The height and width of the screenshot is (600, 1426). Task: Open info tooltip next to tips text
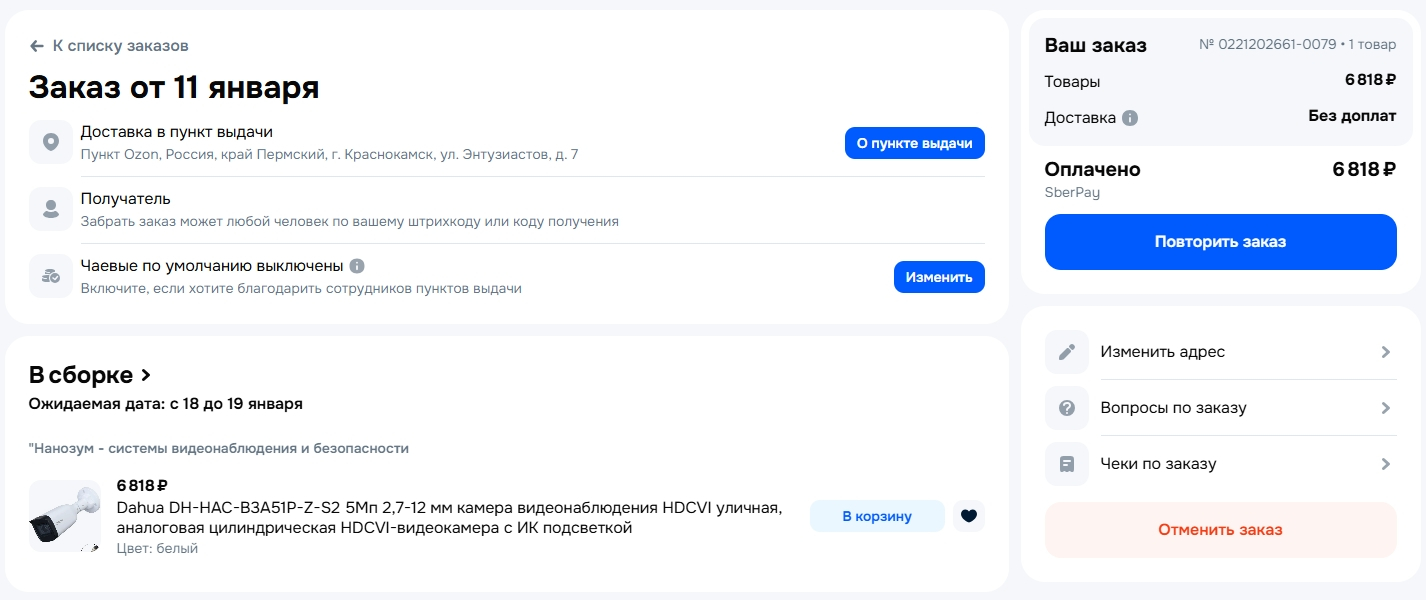click(x=357, y=266)
